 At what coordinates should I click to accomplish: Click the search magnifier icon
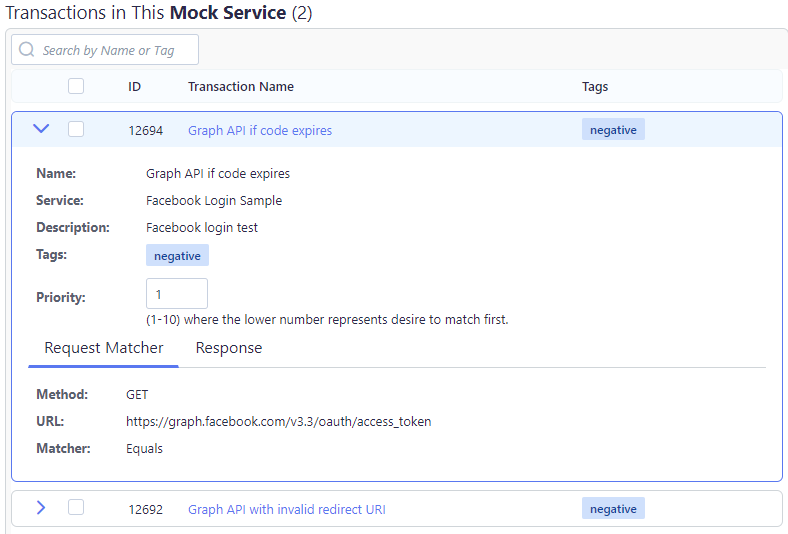pos(27,50)
